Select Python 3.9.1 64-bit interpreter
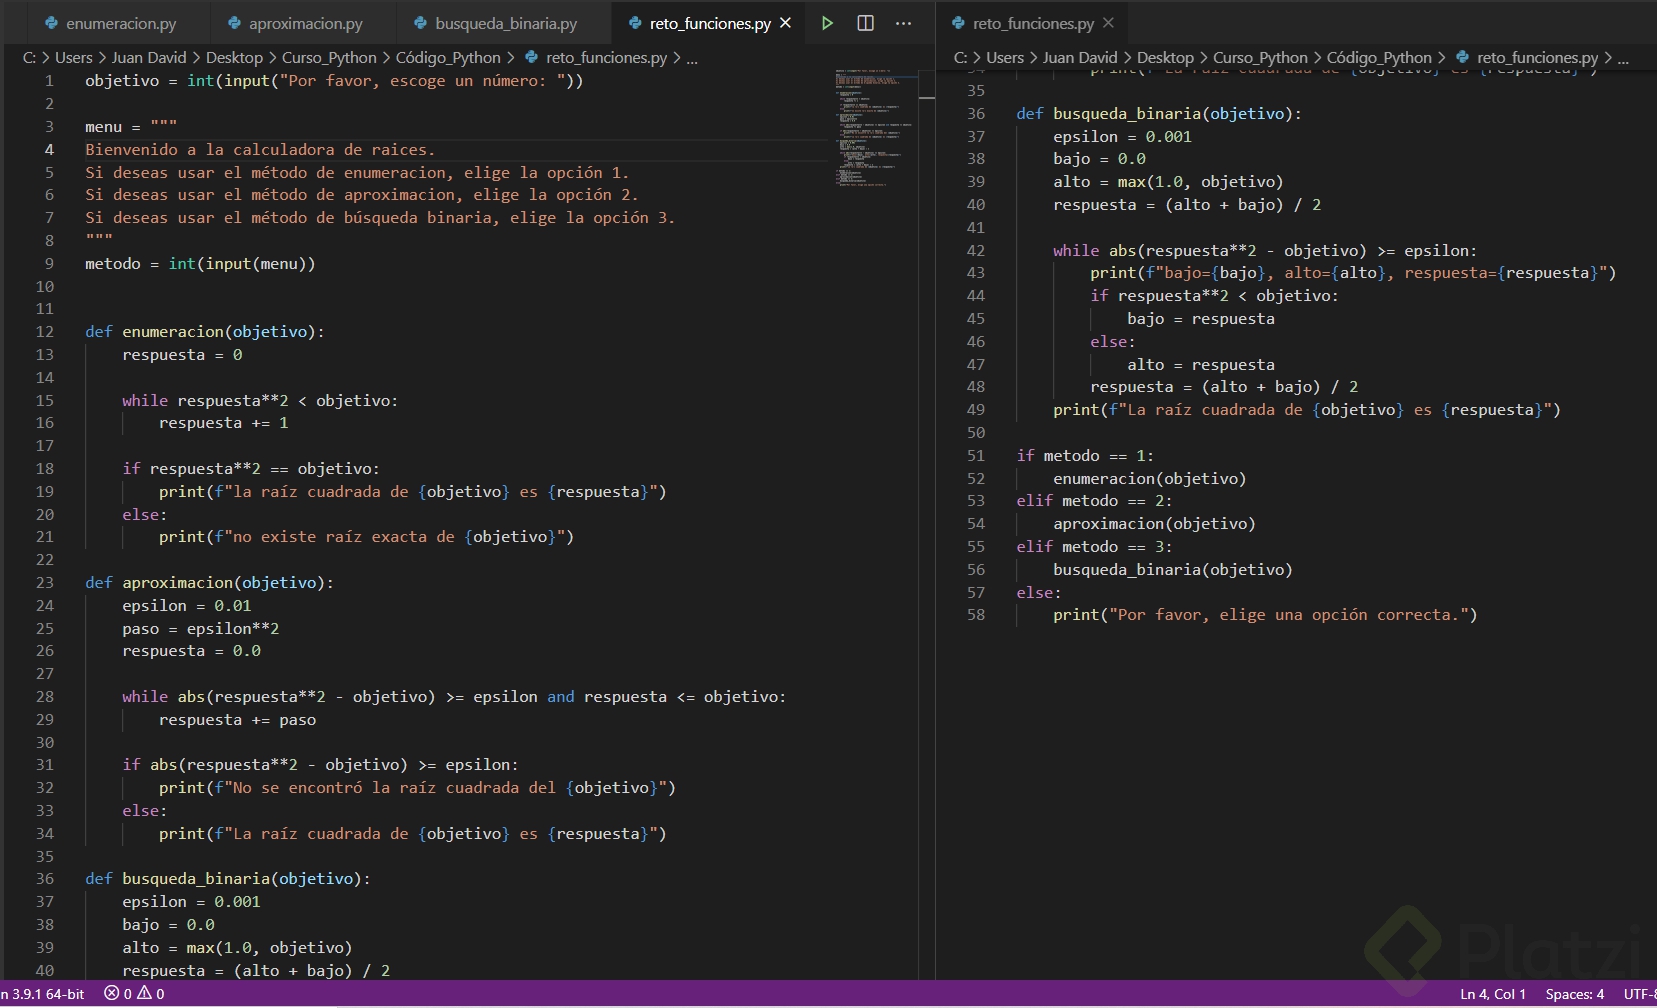Screen dimensions: 1657x1008 (x=42, y=994)
